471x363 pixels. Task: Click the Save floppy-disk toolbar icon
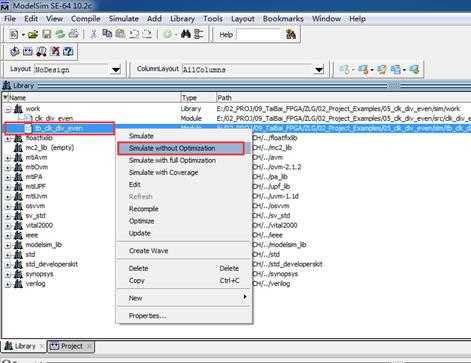(47, 34)
